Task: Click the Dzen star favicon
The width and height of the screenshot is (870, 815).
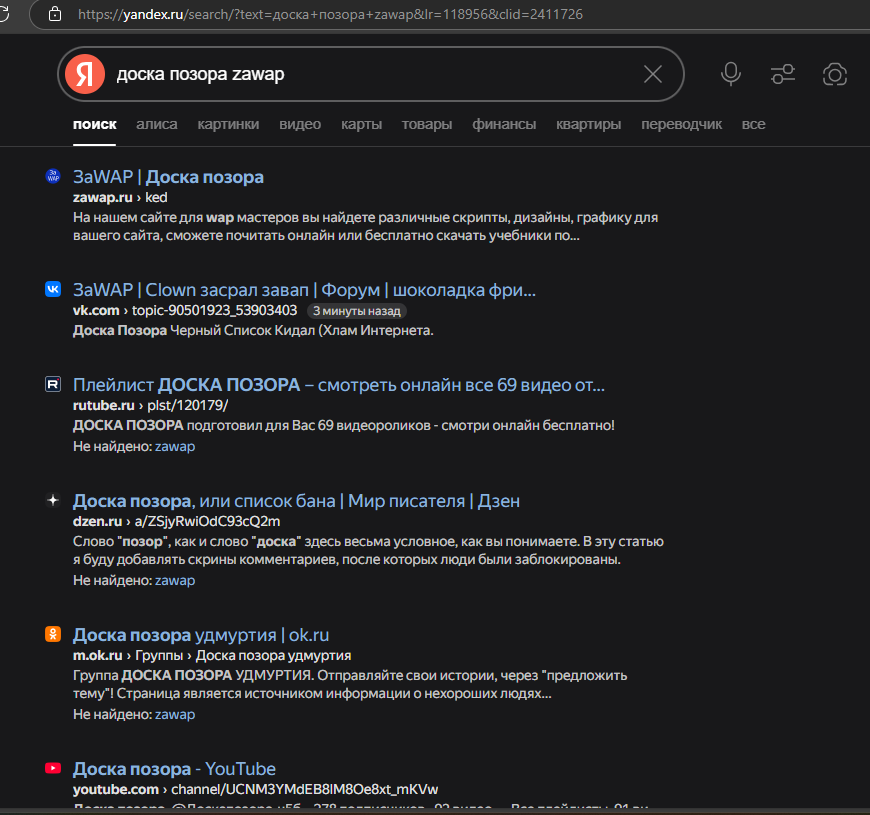Action: tap(53, 500)
